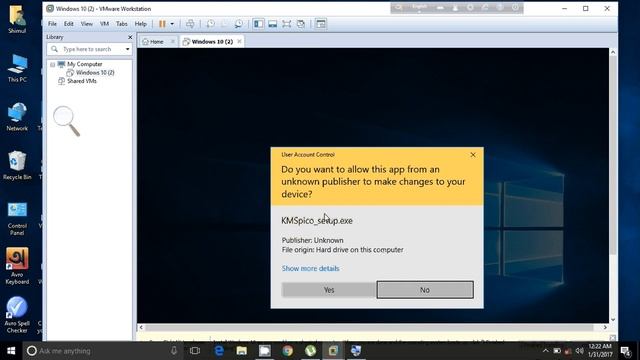Select the This PC desktop icon
The image size is (640, 360).
point(17,68)
